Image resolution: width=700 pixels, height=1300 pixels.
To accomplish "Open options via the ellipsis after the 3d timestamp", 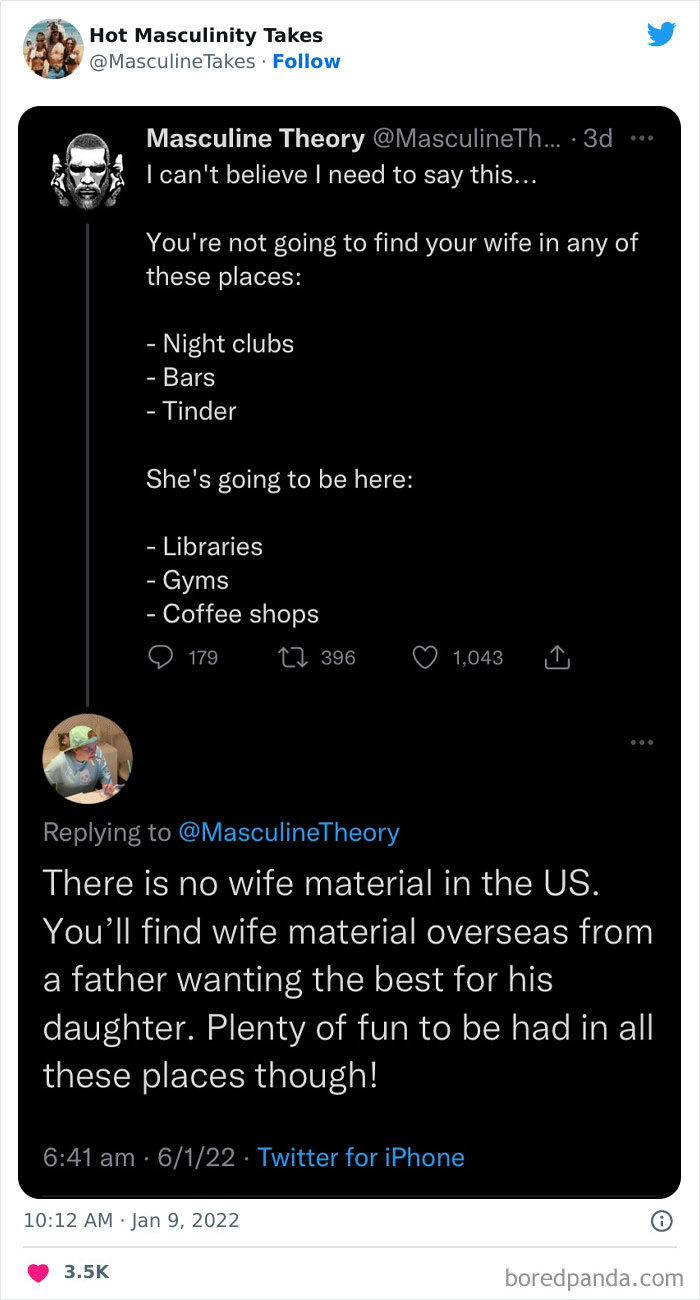I will click(x=642, y=138).
